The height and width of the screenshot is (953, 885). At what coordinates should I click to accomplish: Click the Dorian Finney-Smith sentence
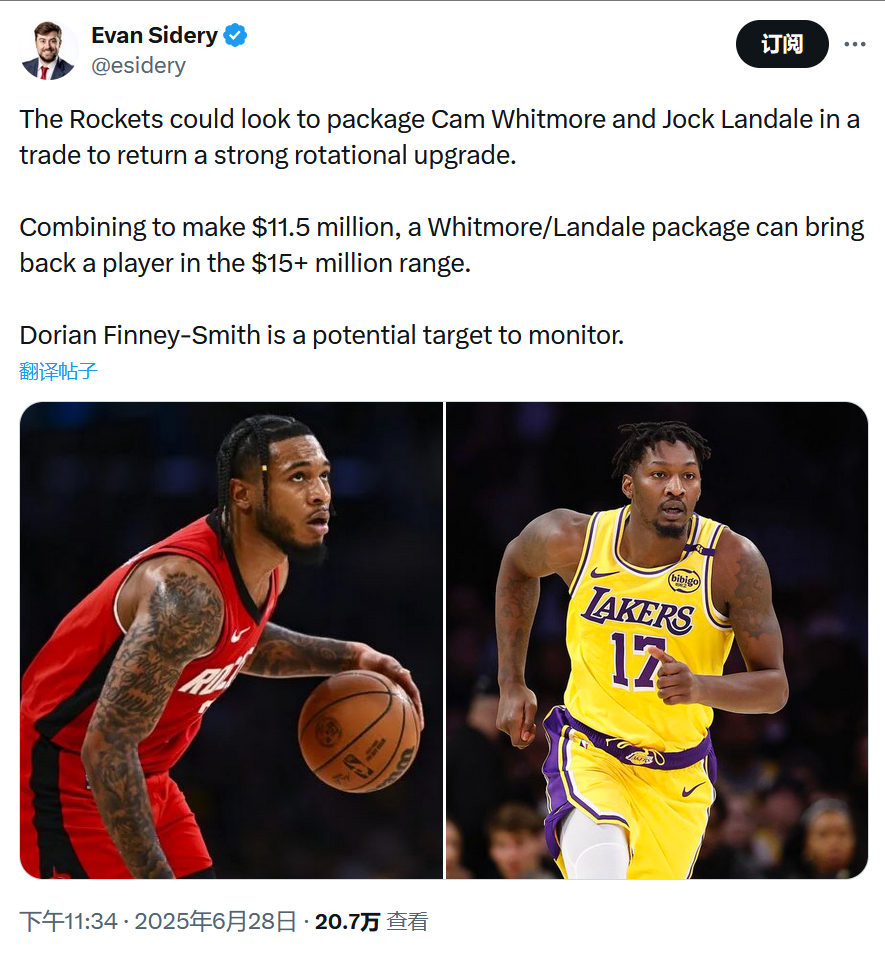pos(322,335)
